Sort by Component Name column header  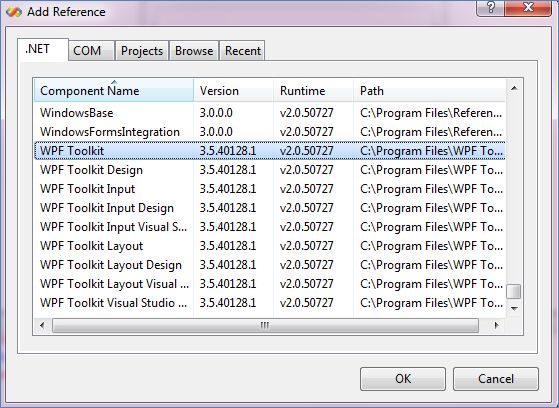pyautogui.click(x=114, y=91)
